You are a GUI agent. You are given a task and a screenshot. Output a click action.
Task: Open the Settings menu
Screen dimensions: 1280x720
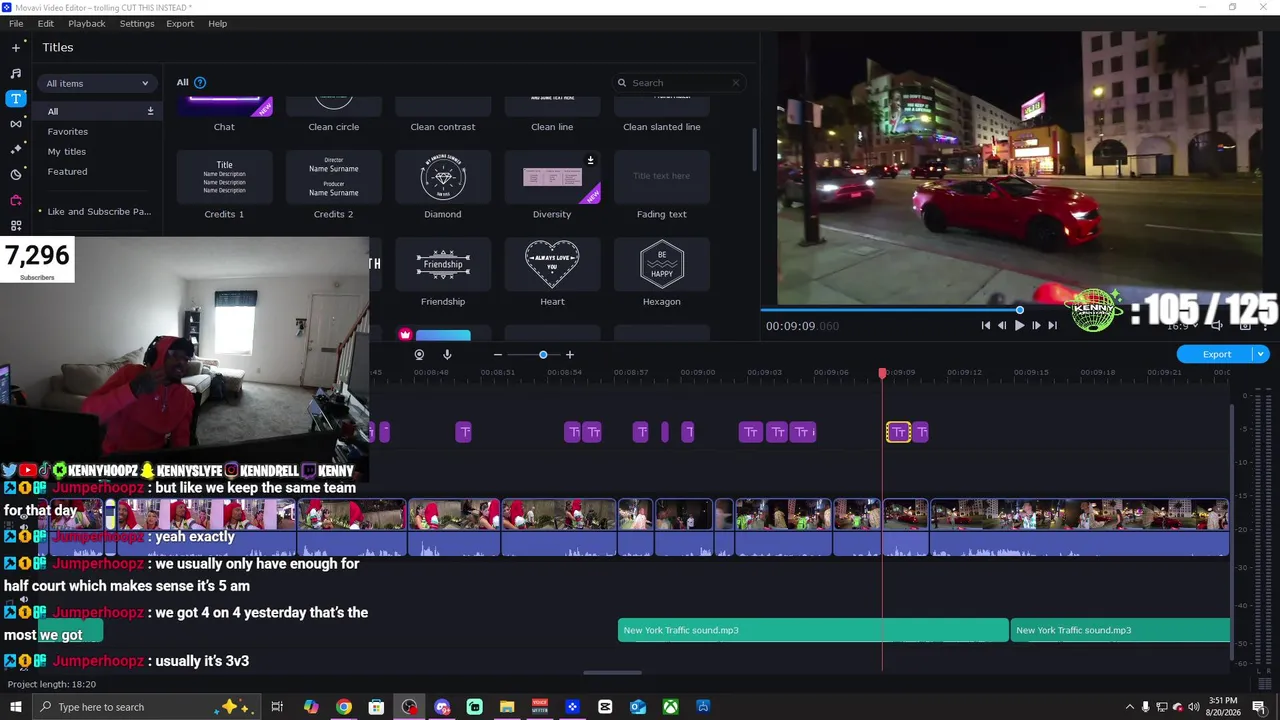[x=137, y=23]
